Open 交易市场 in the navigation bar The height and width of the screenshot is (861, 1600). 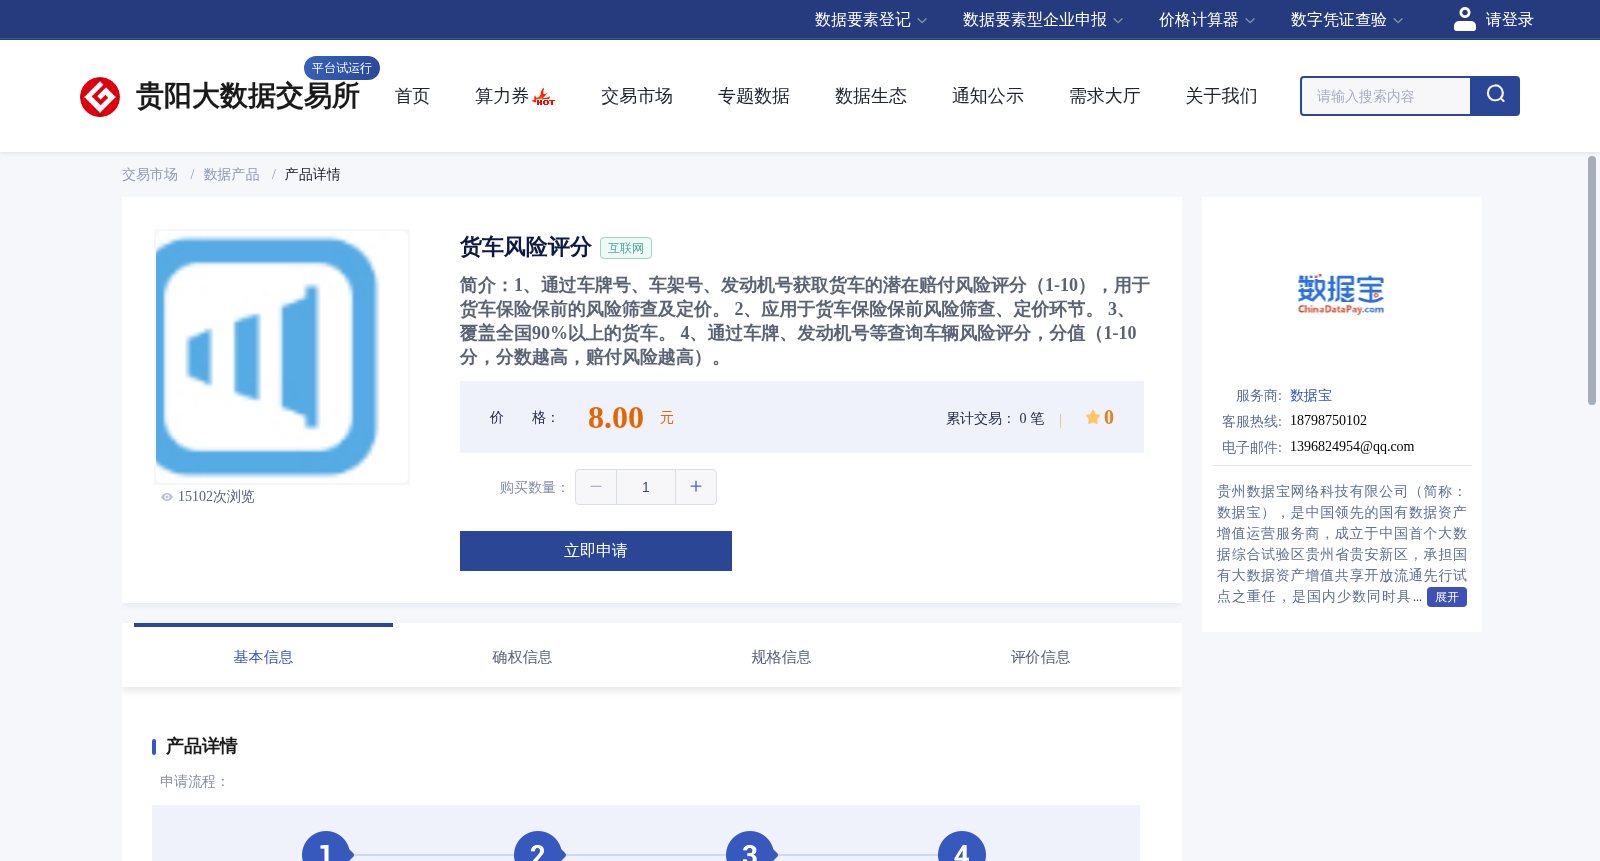pyautogui.click(x=637, y=96)
